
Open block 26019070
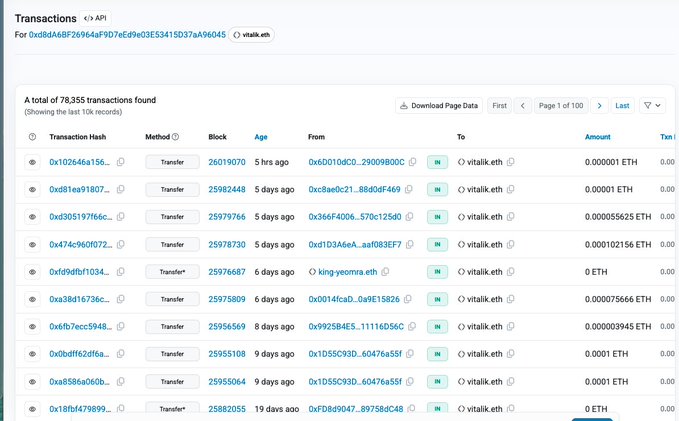(227, 162)
